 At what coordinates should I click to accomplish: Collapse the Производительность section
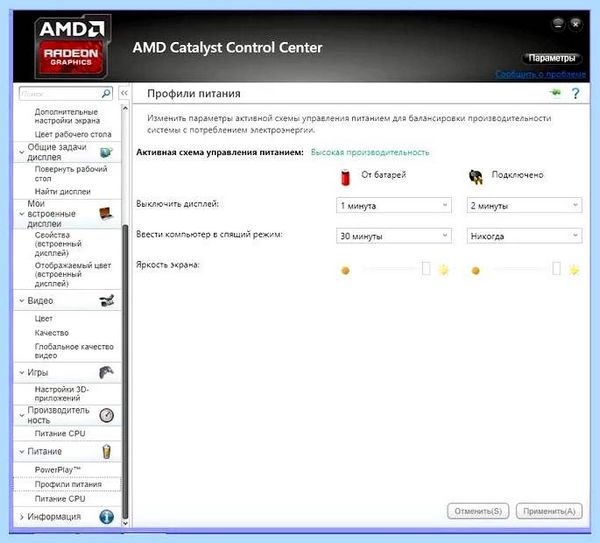pos(22,415)
